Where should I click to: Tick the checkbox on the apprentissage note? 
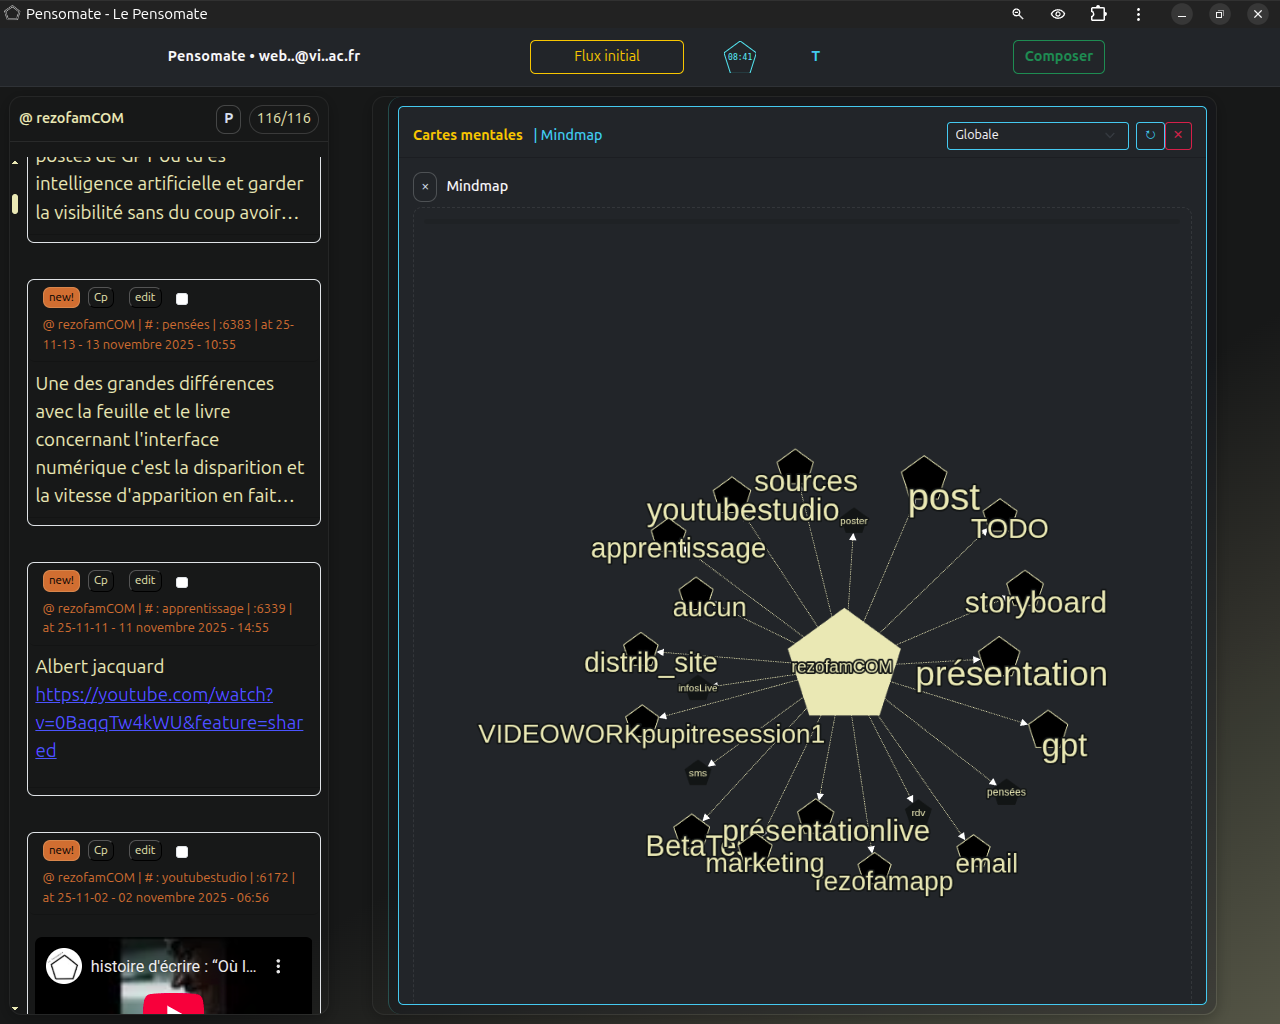182,582
